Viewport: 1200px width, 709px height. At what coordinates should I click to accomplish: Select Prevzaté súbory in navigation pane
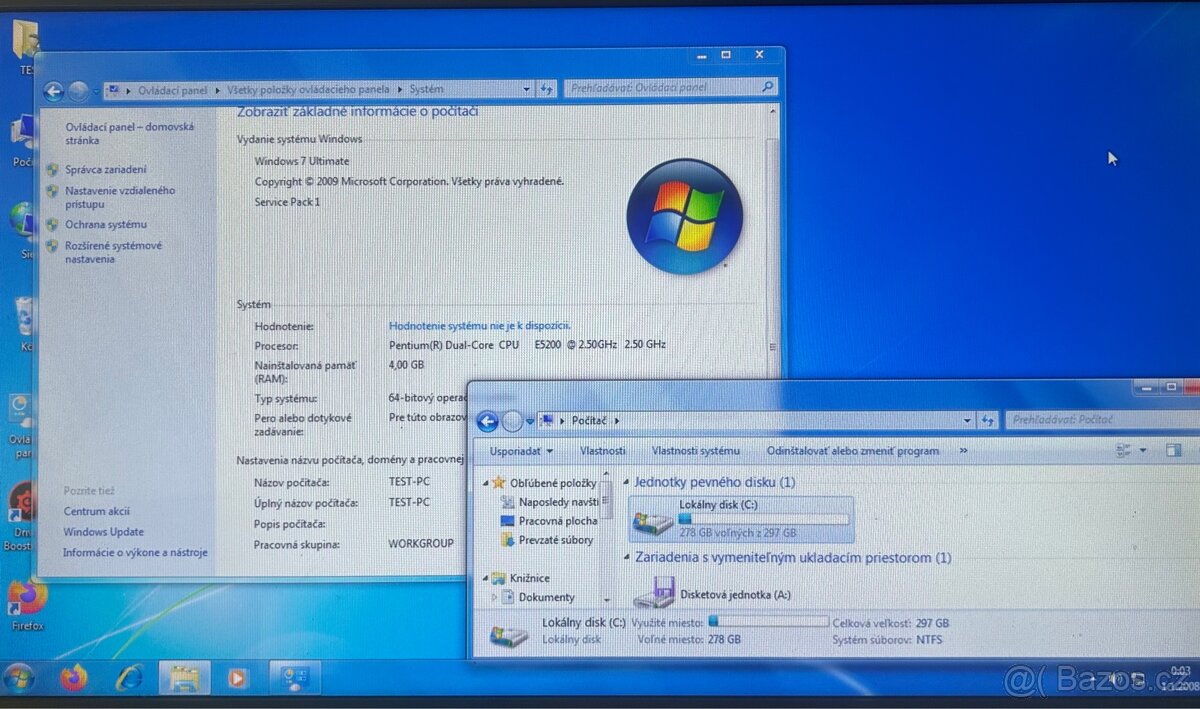point(546,540)
